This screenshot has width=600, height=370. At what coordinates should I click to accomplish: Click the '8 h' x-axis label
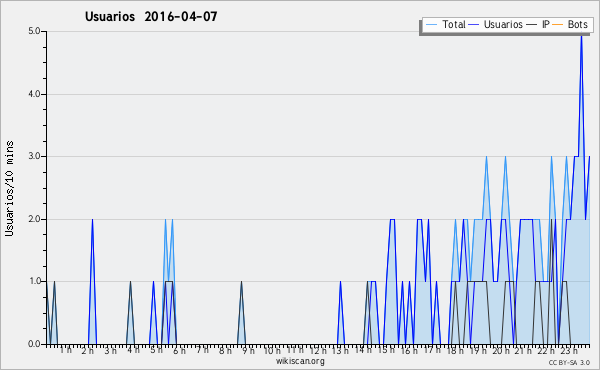(225, 351)
